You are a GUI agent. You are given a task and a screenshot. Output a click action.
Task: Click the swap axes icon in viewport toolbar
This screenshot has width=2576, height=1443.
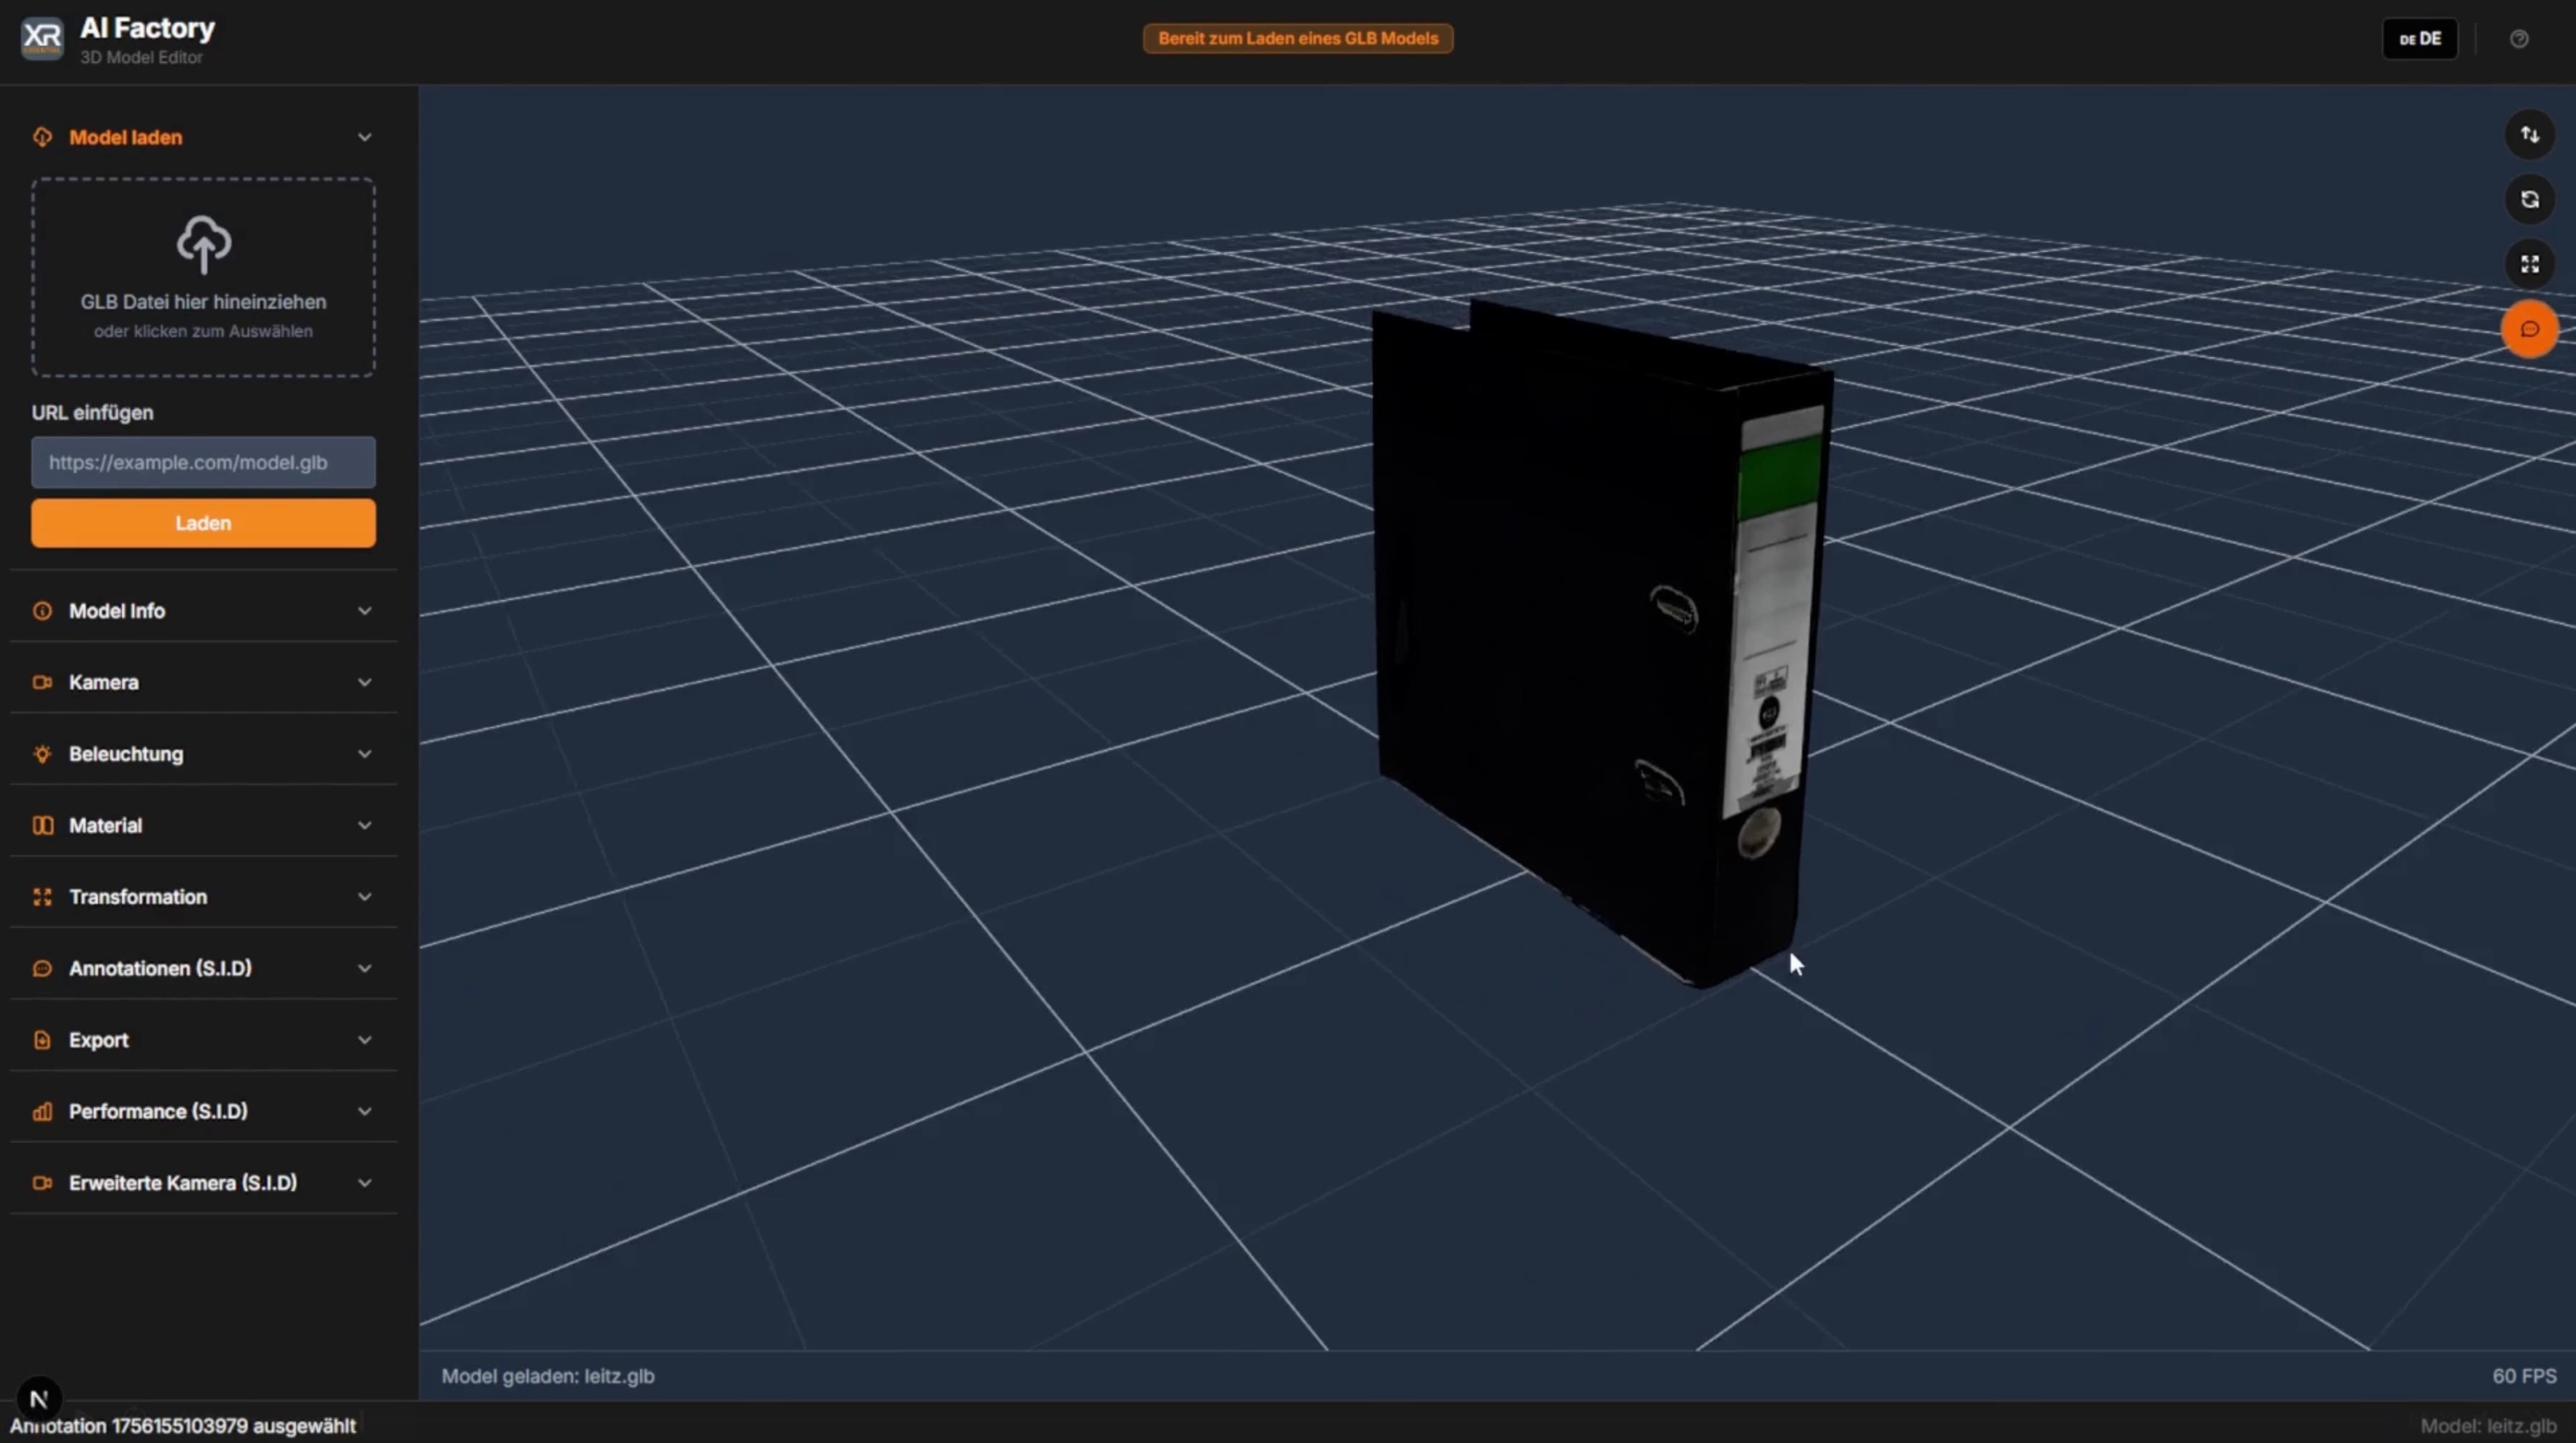point(2530,134)
